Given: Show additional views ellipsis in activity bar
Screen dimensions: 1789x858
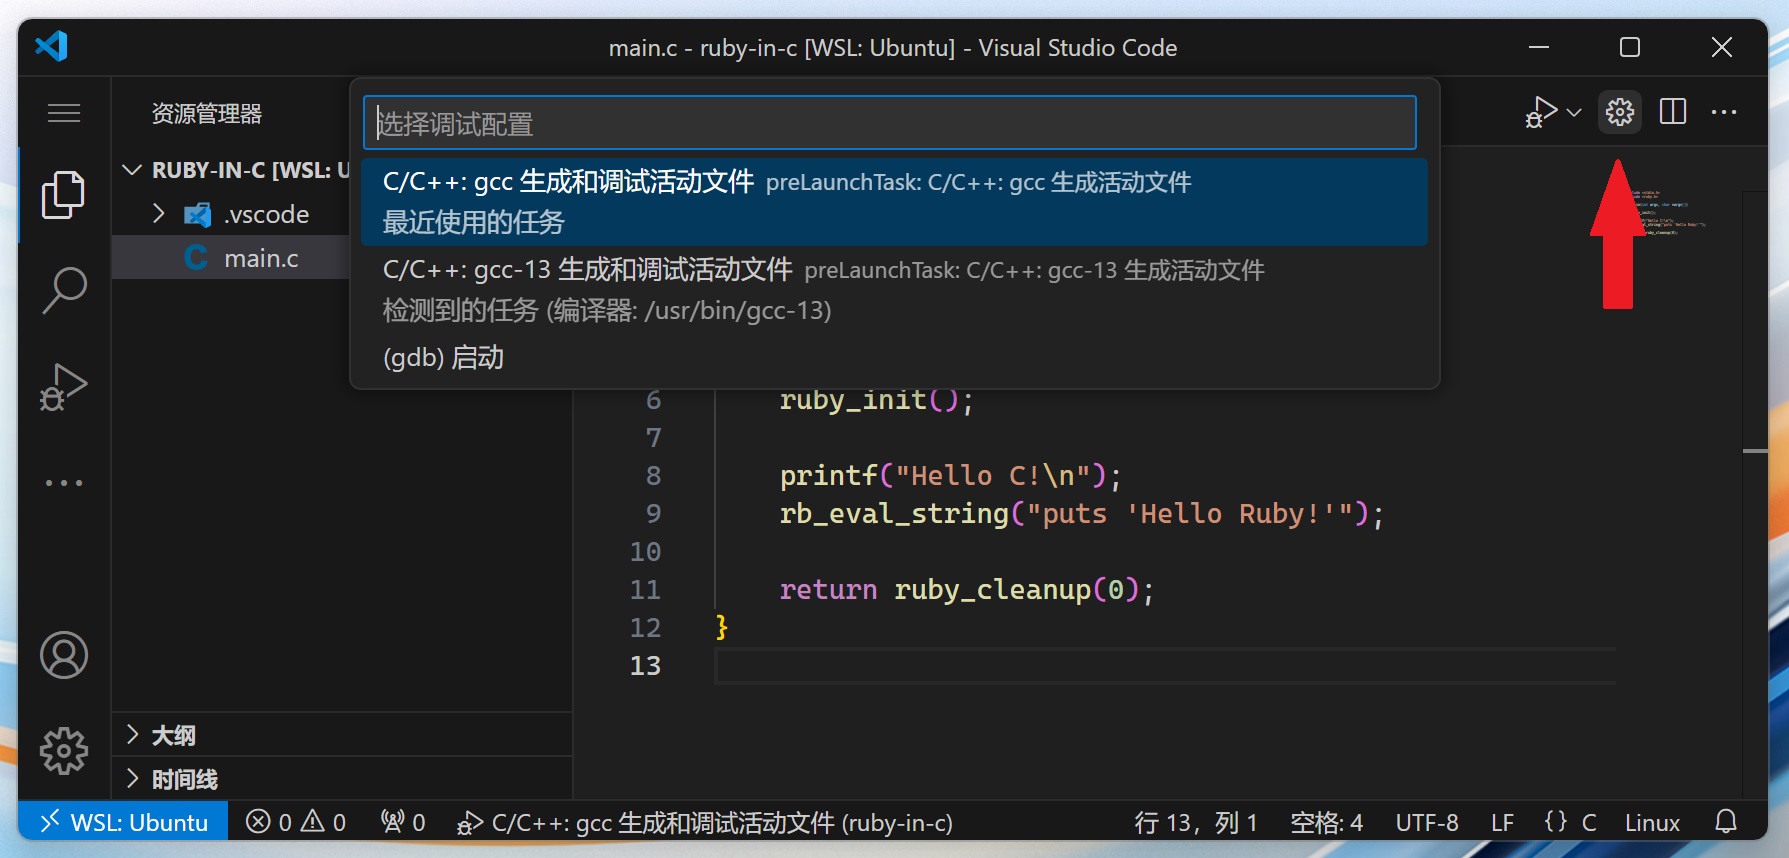Looking at the screenshot, I should coord(63,483).
